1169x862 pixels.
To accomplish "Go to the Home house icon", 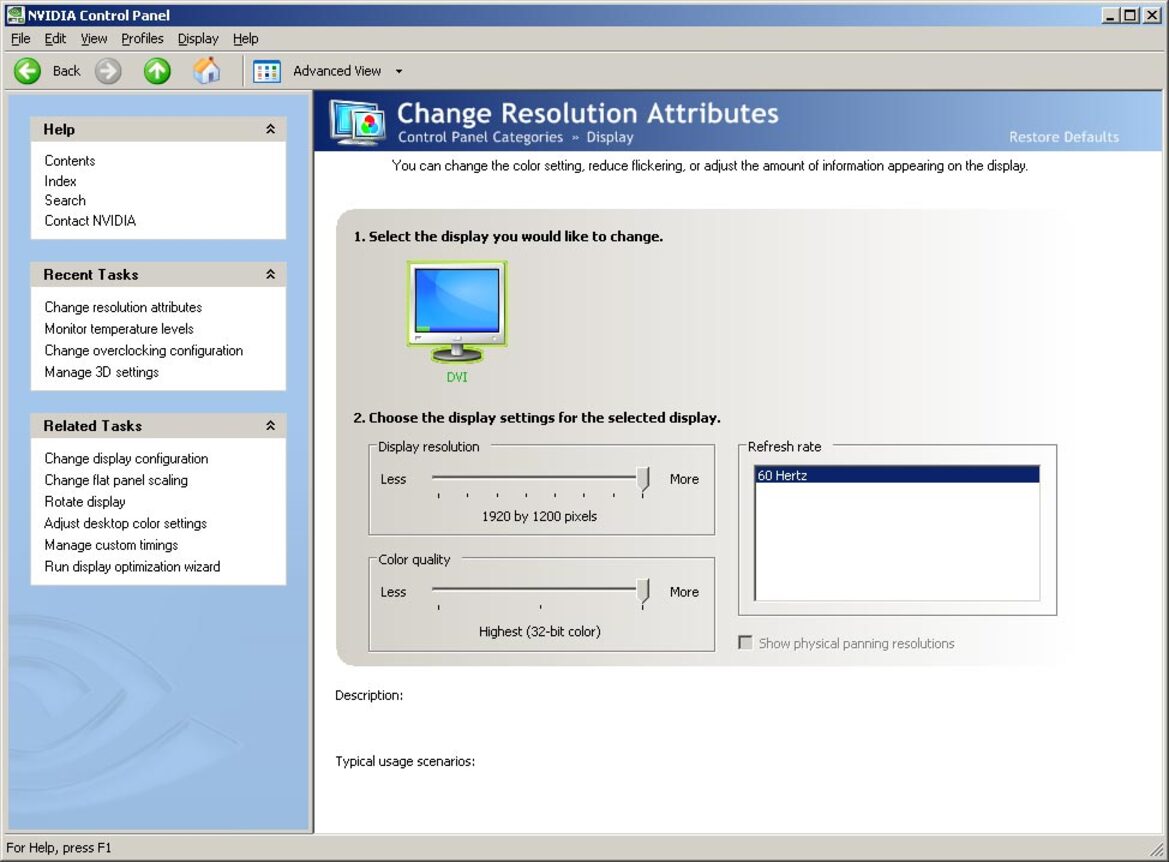I will click(x=207, y=71).
